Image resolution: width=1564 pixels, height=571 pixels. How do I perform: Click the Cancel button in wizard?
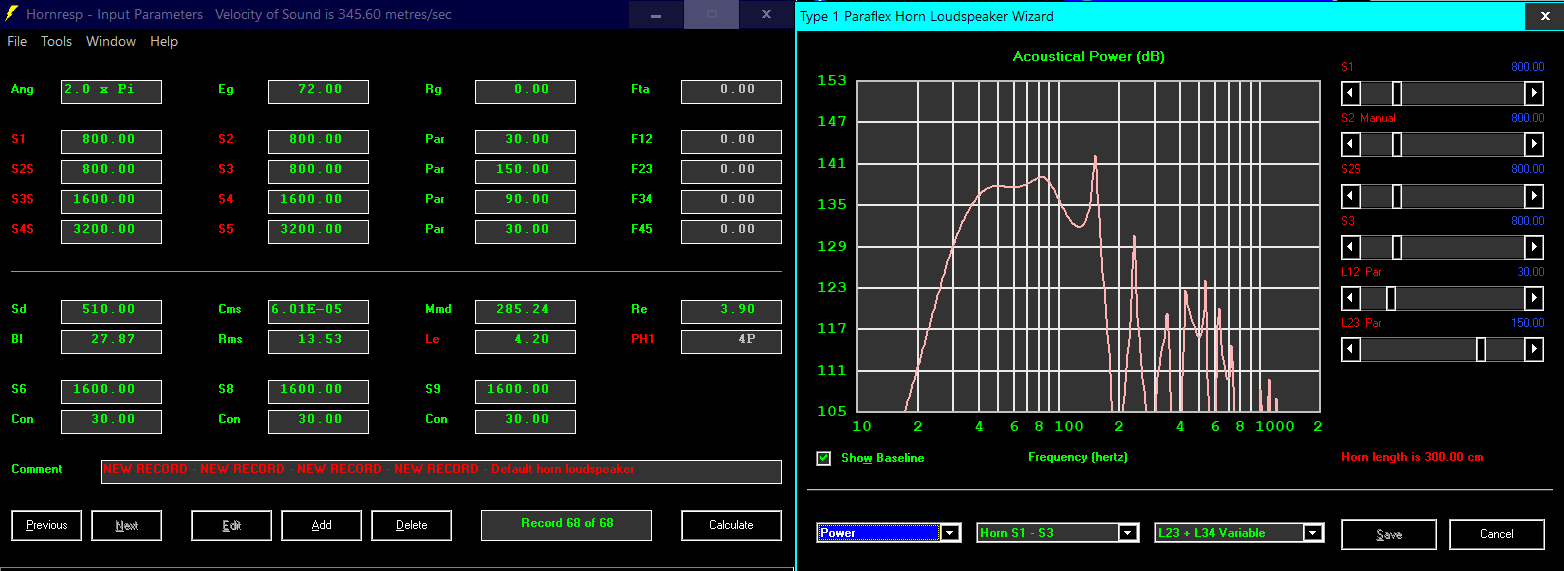point(1496,534)
